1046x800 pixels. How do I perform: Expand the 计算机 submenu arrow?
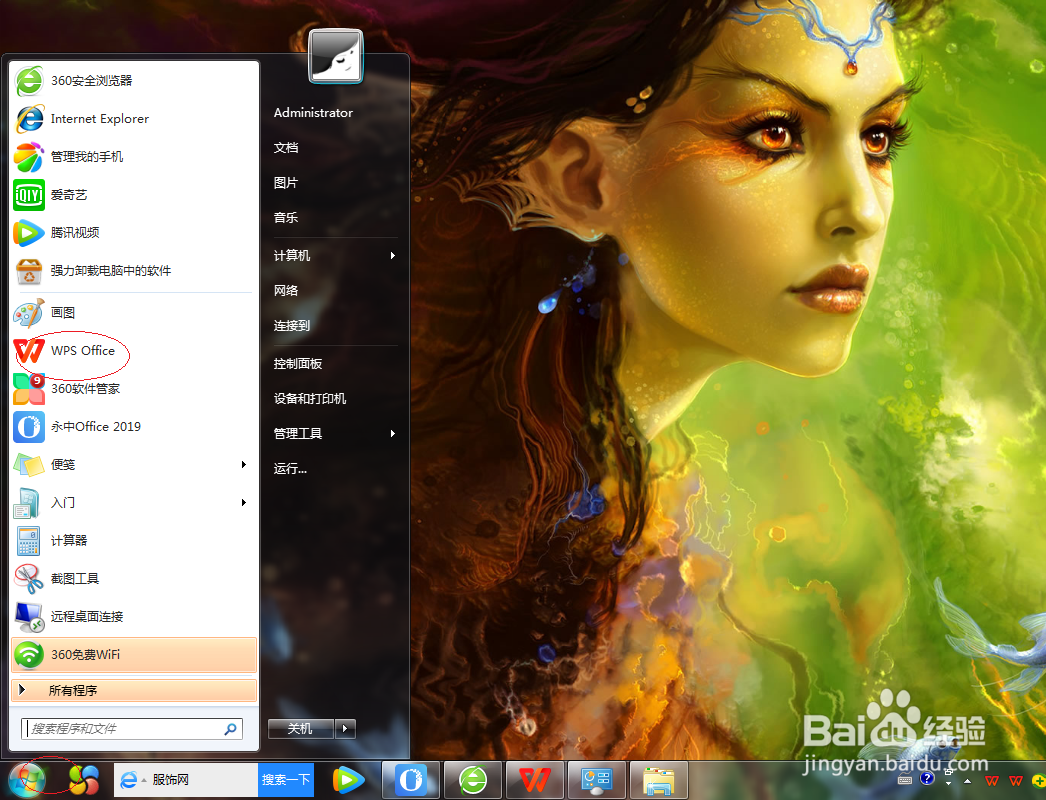(393, 256)
